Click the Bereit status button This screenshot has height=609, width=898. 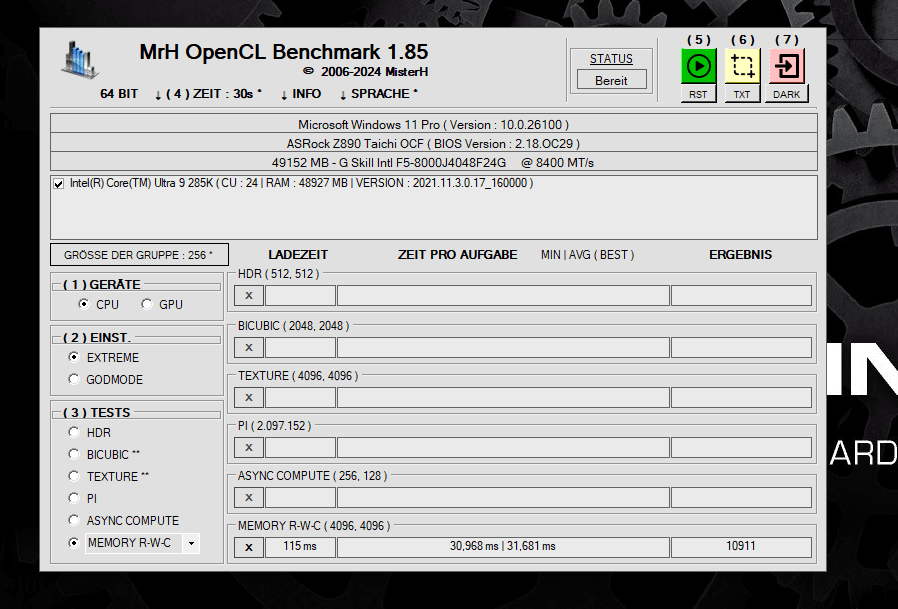612,80
